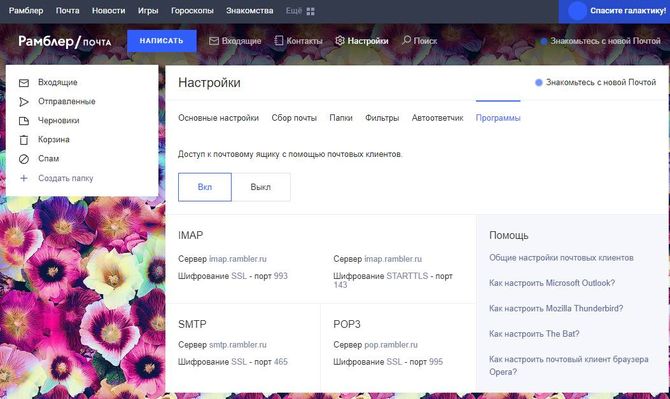Open the Папки settings tab
The width and height of the screenshot is (670, 399).
[x=341, y=118]
